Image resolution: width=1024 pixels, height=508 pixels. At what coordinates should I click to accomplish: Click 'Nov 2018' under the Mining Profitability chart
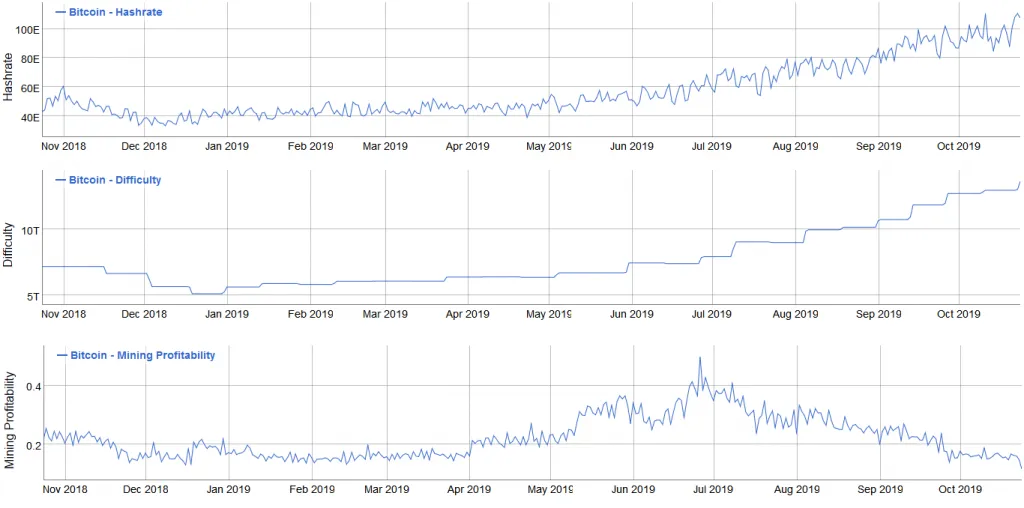click(x=65, y=489)
